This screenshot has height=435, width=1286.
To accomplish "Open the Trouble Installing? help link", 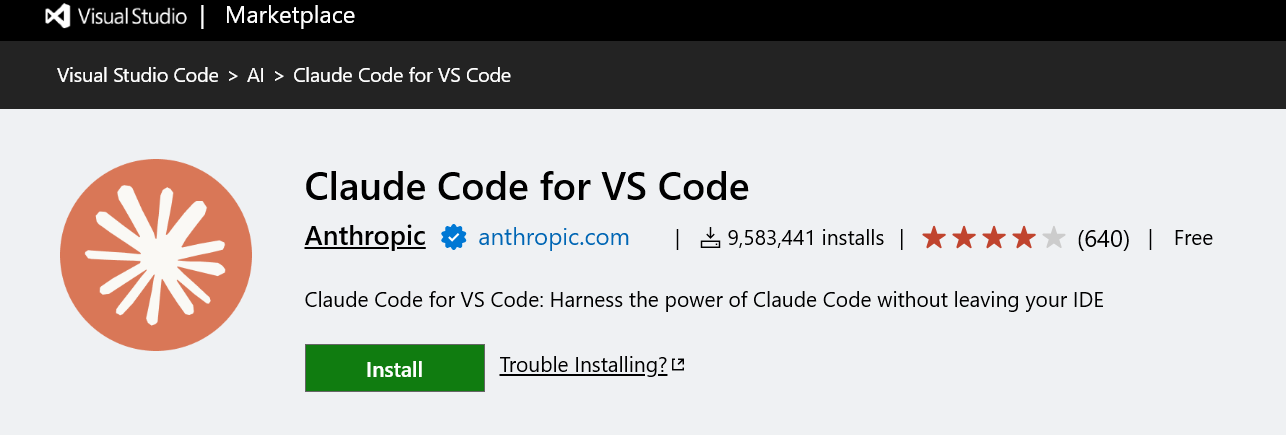I will tap(583, 365).
